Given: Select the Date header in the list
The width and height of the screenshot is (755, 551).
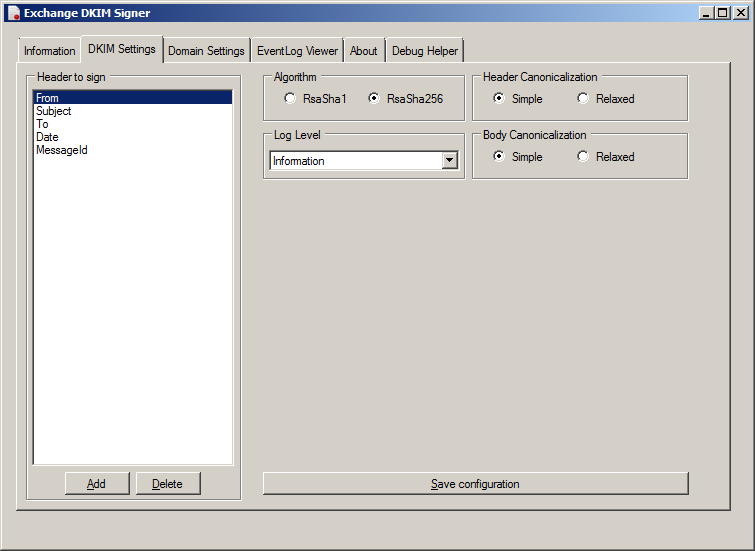Looking at the screenshot, I should point(133,137).
